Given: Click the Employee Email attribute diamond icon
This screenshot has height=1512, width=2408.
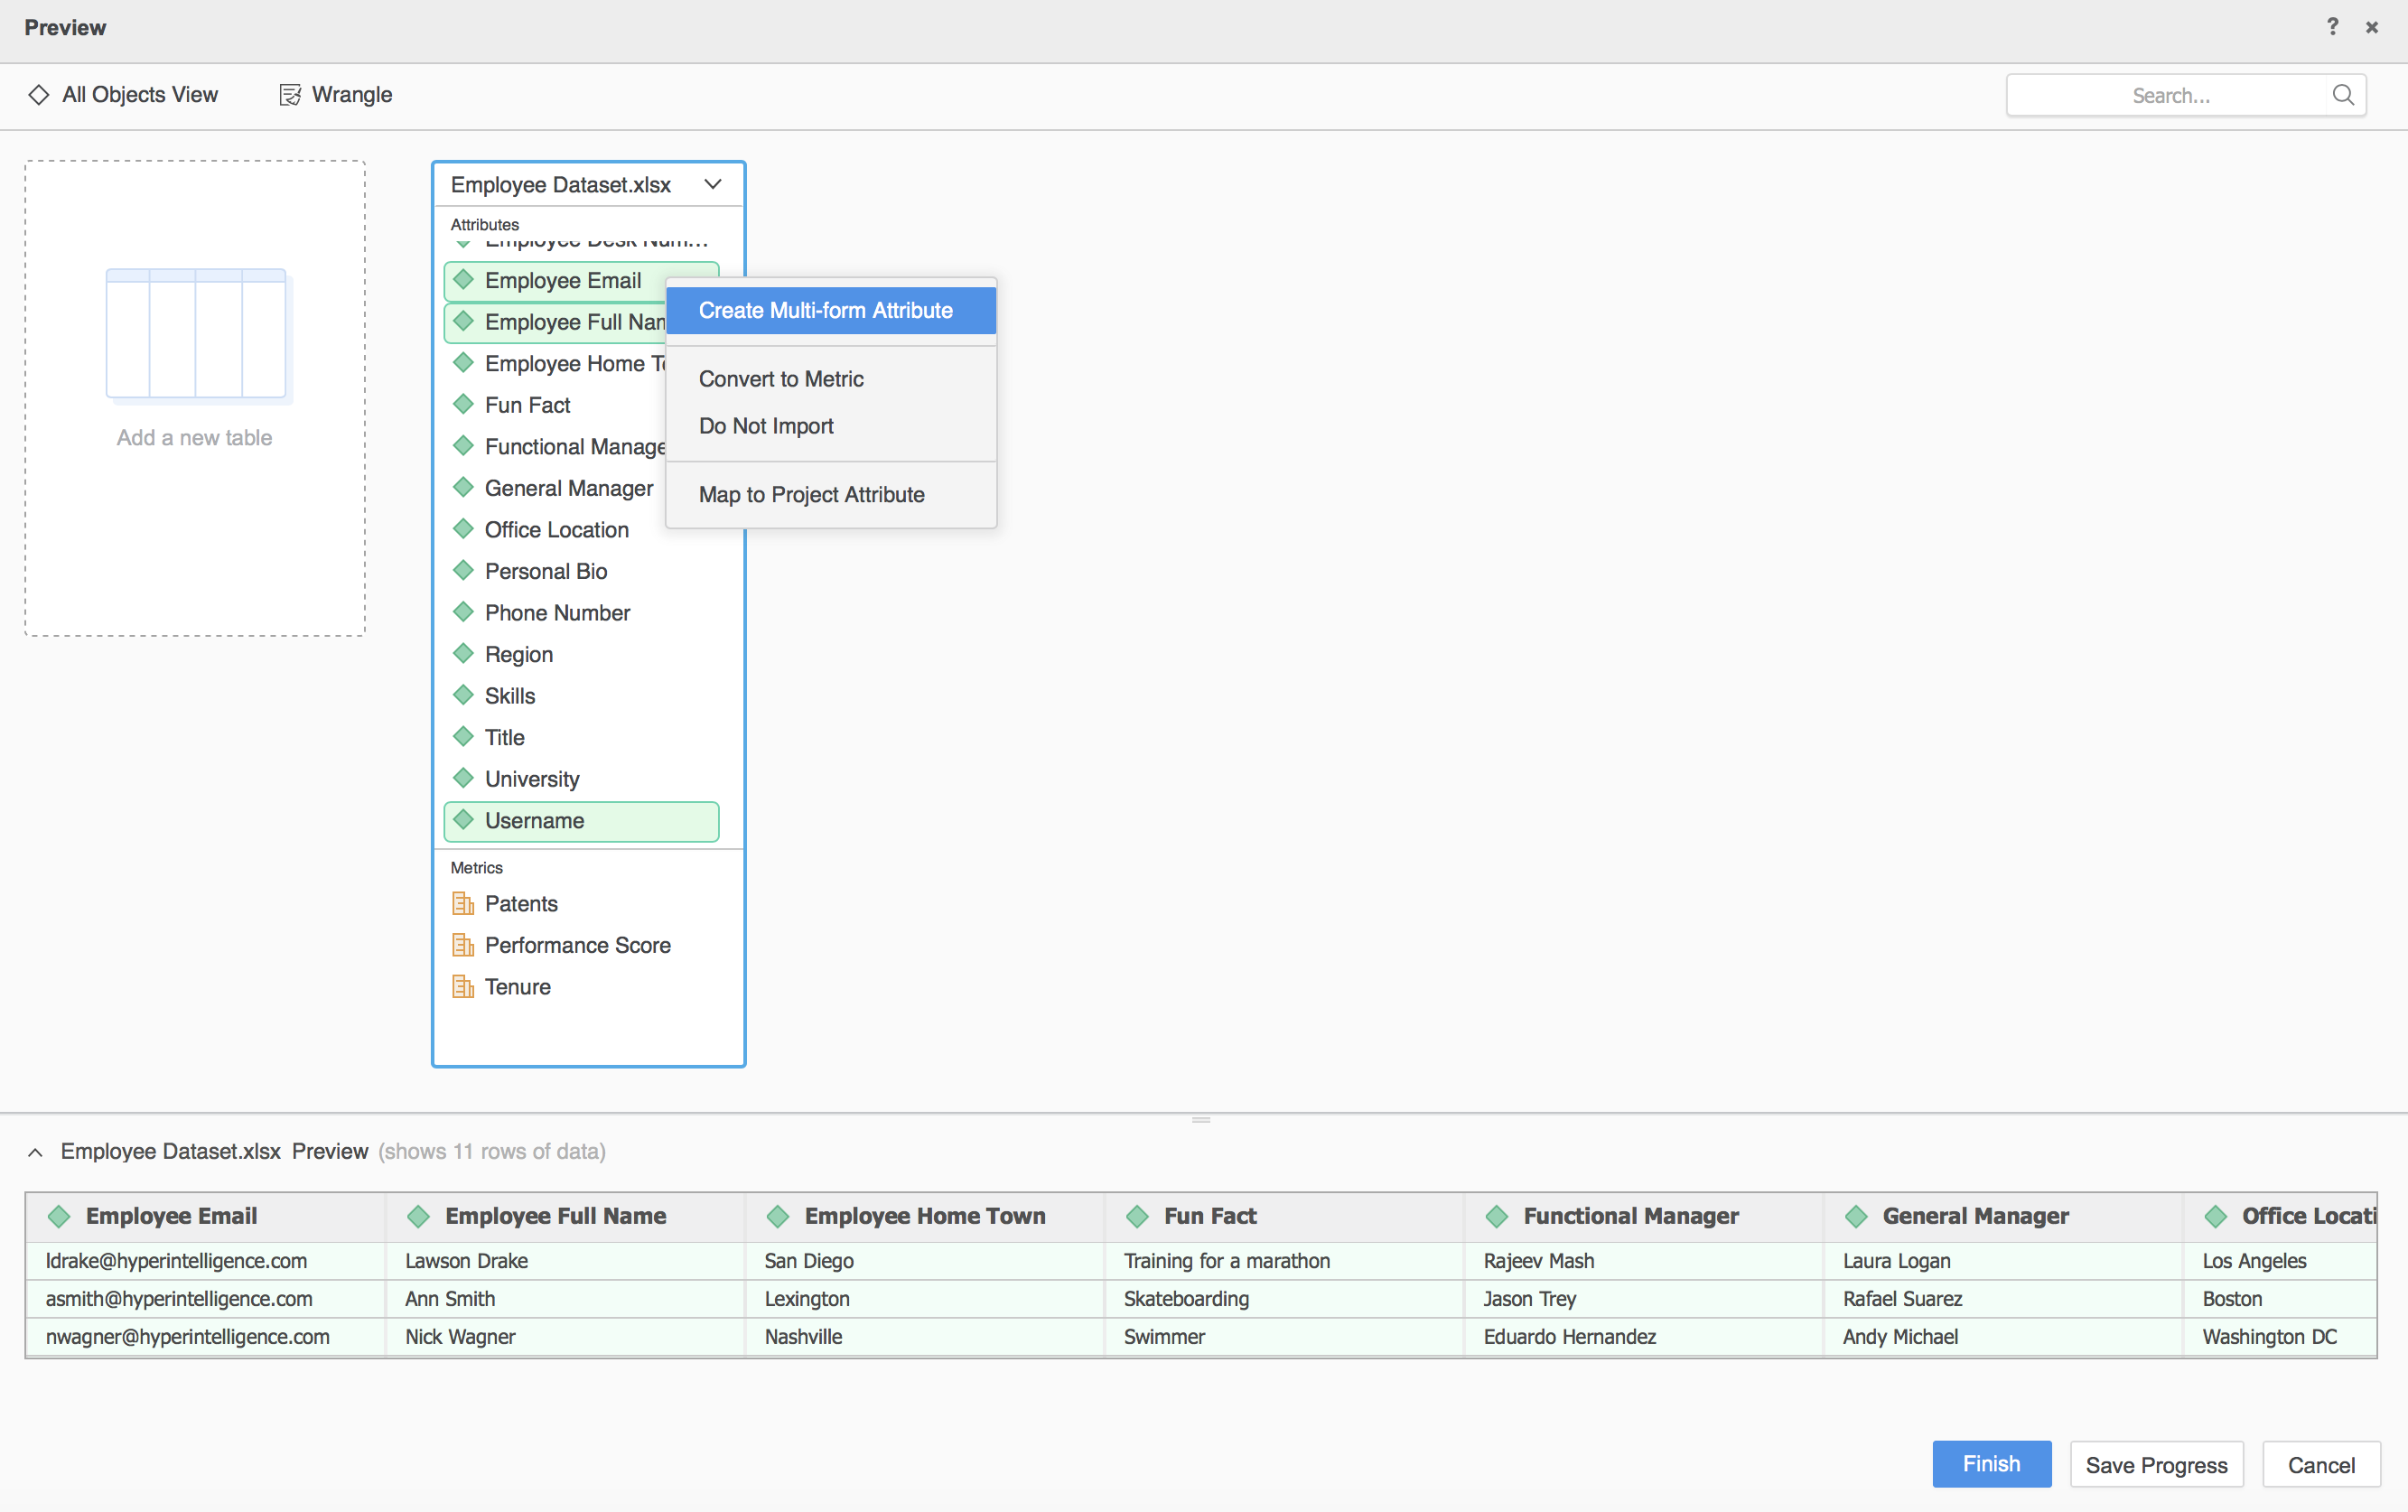Looking at the screenshot, I should (x=463, y=280).
